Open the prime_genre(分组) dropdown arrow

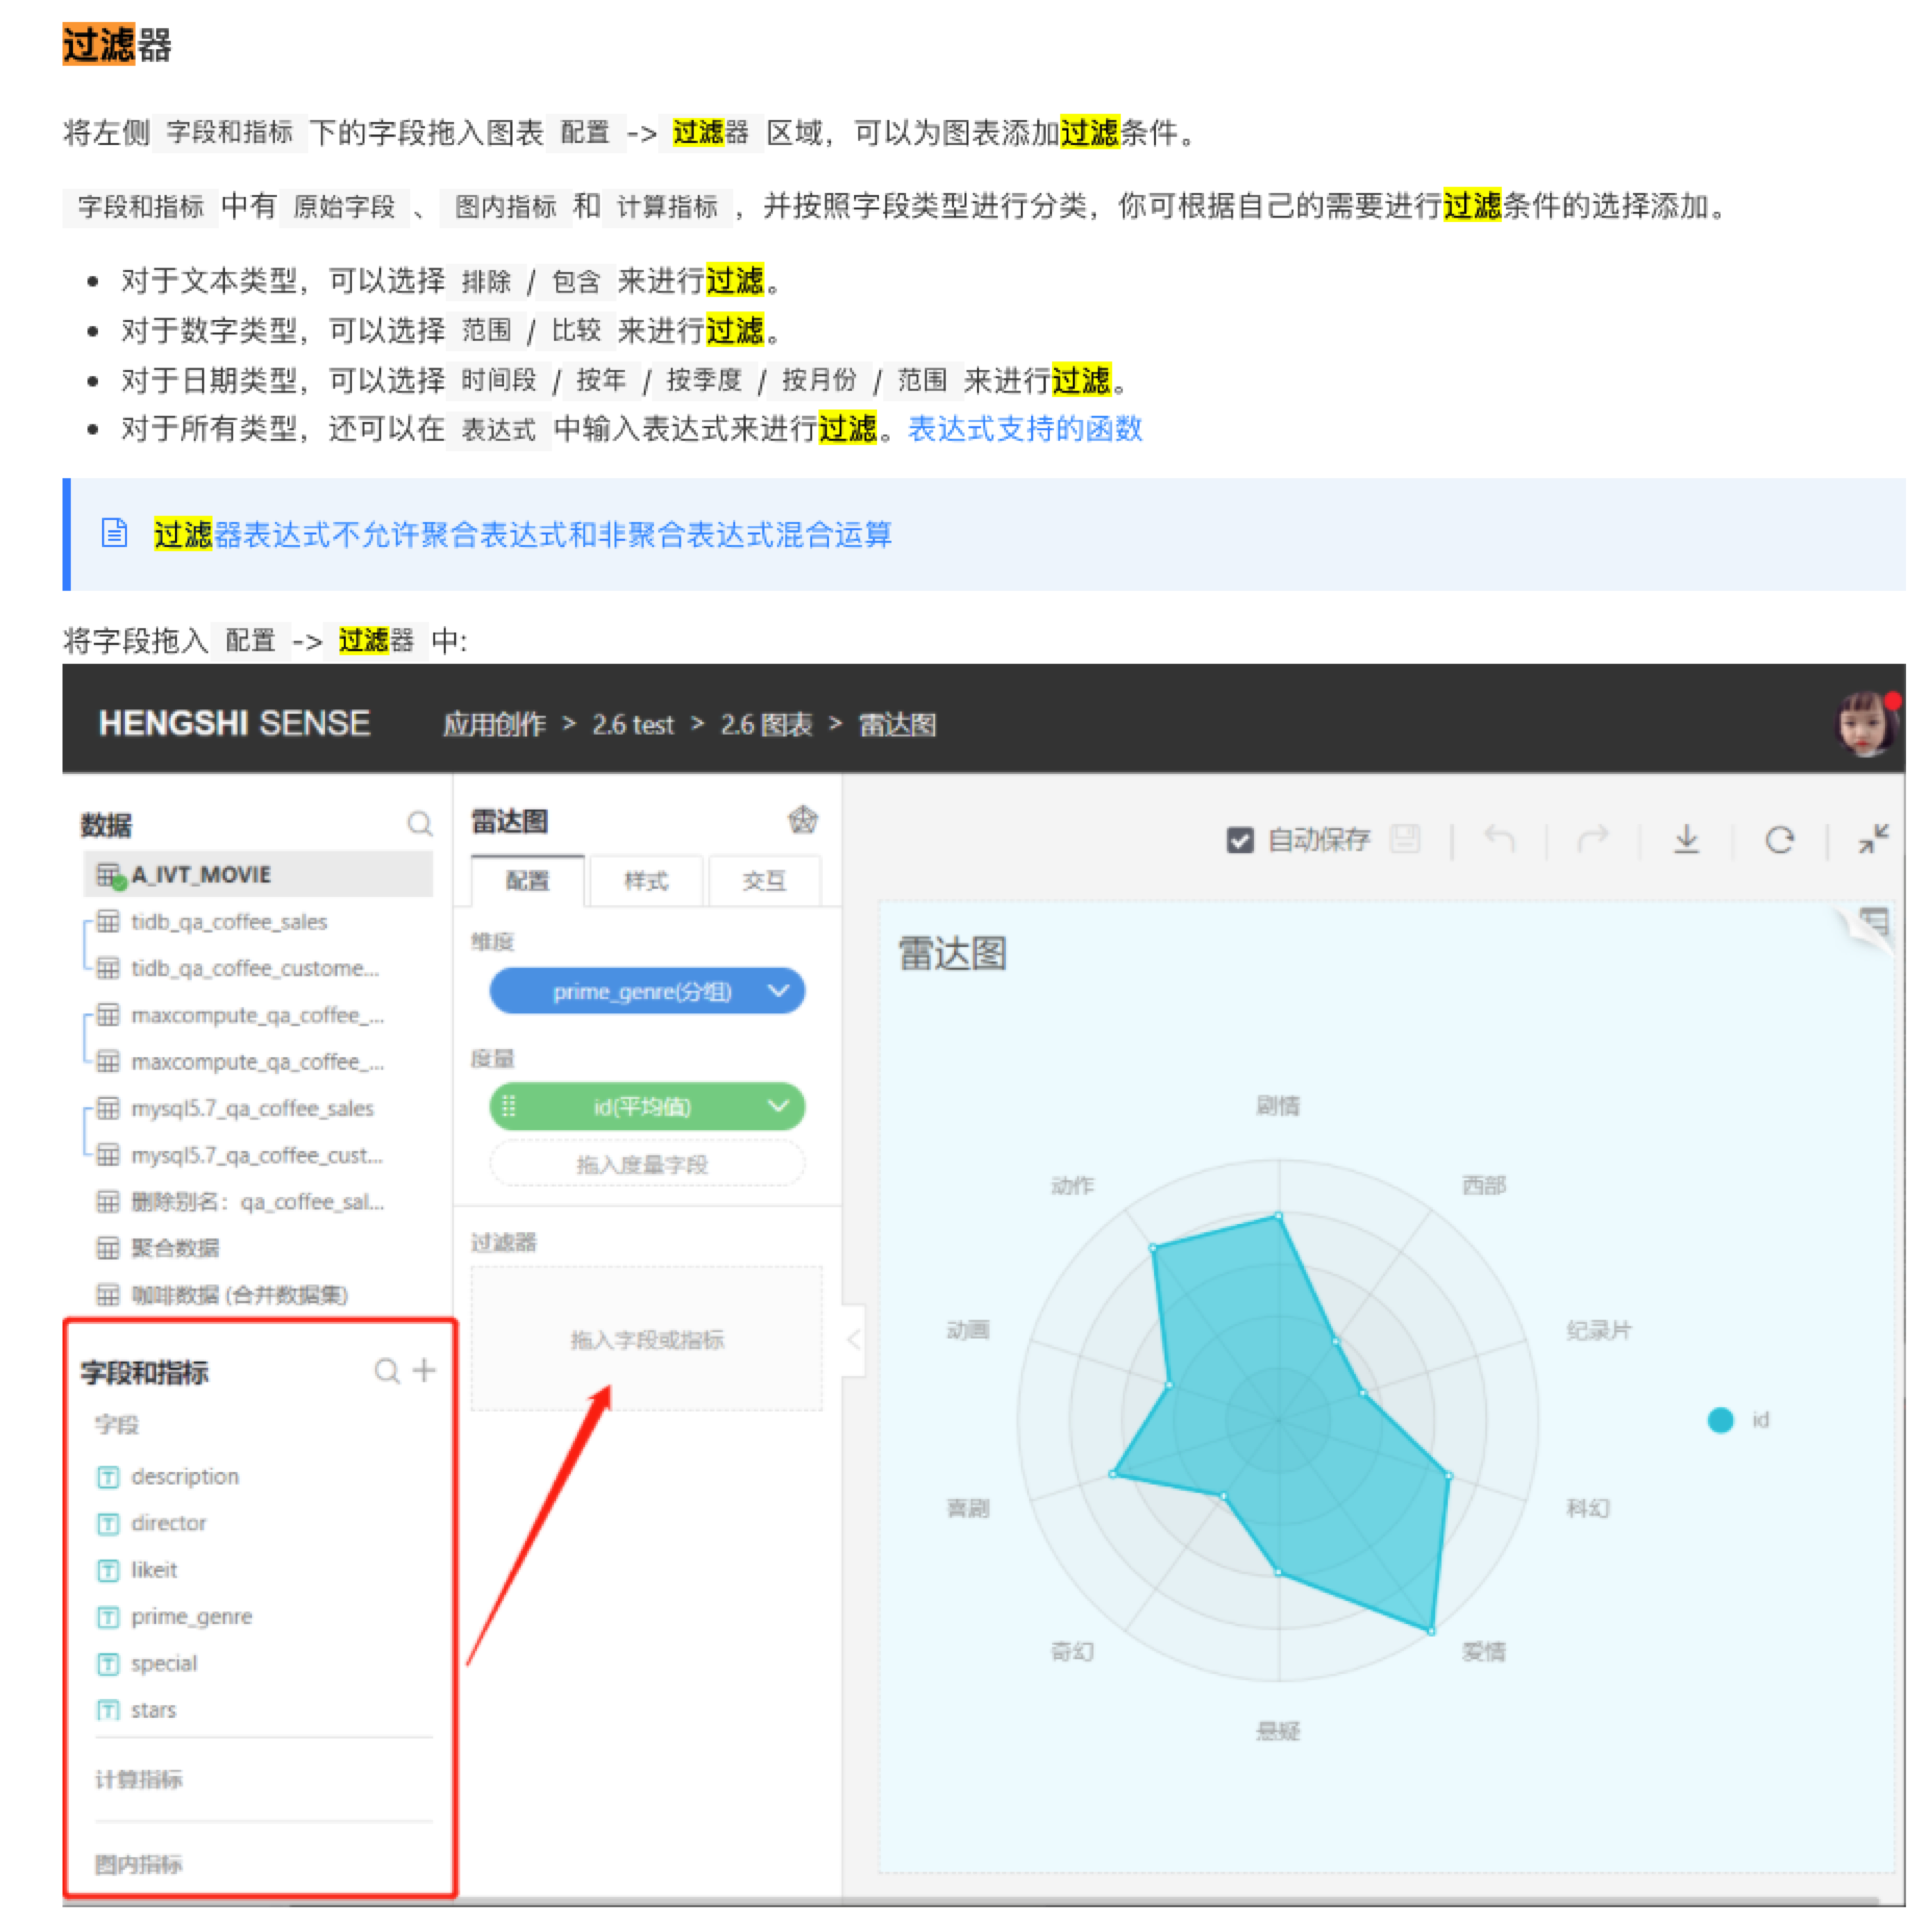pos(778,991)
